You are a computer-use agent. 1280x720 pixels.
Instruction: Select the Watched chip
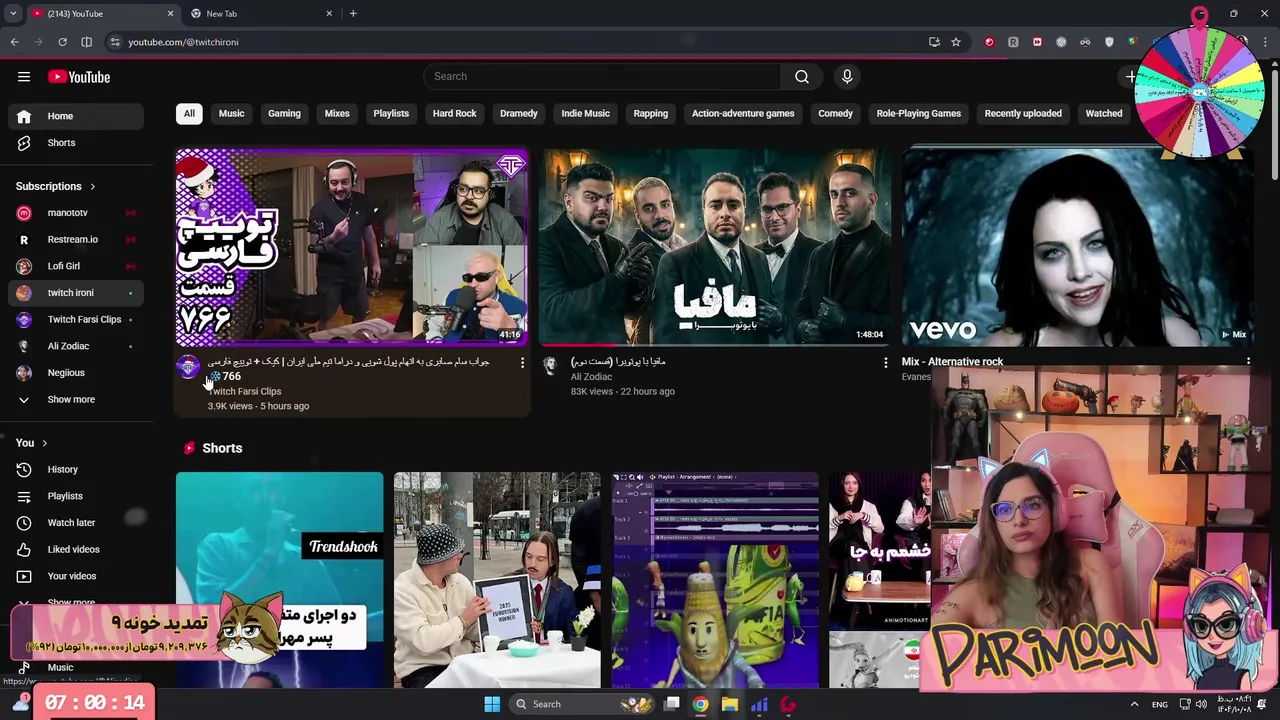tap(1104, 114)
